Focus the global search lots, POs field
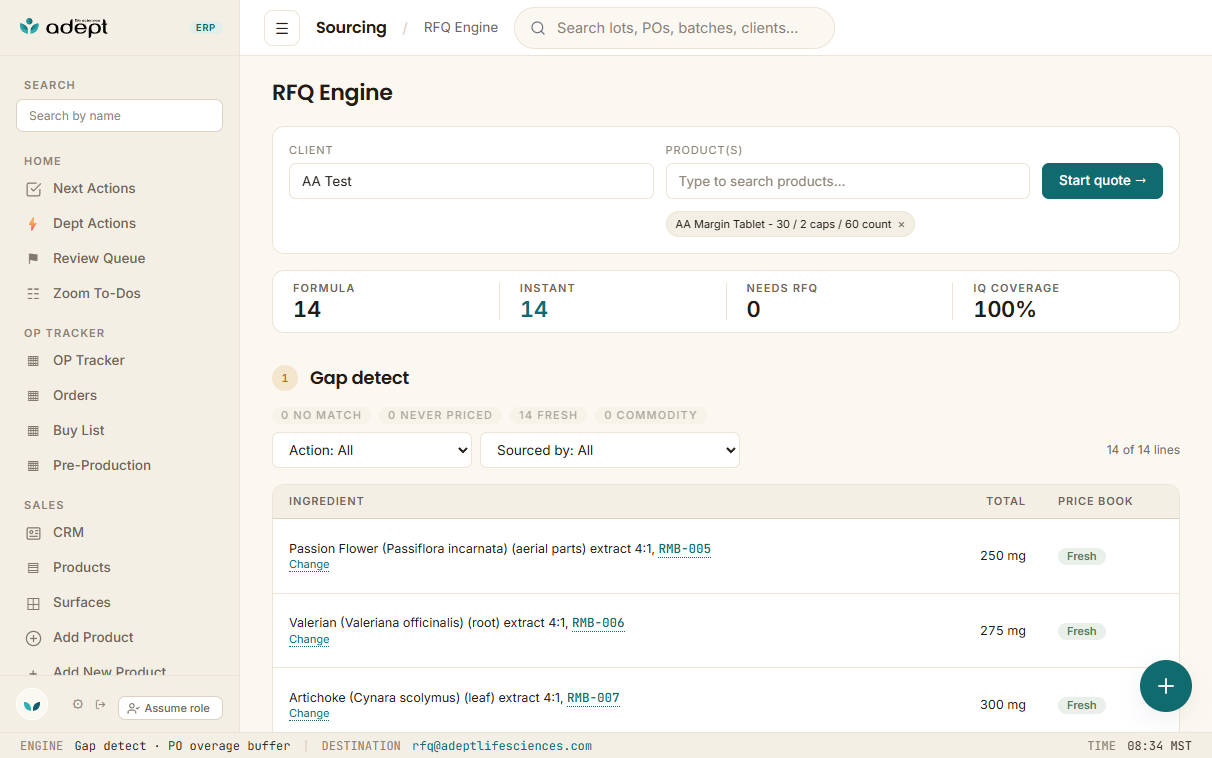The height and width of the screenshot is (758, 1212). coord(674,28)
